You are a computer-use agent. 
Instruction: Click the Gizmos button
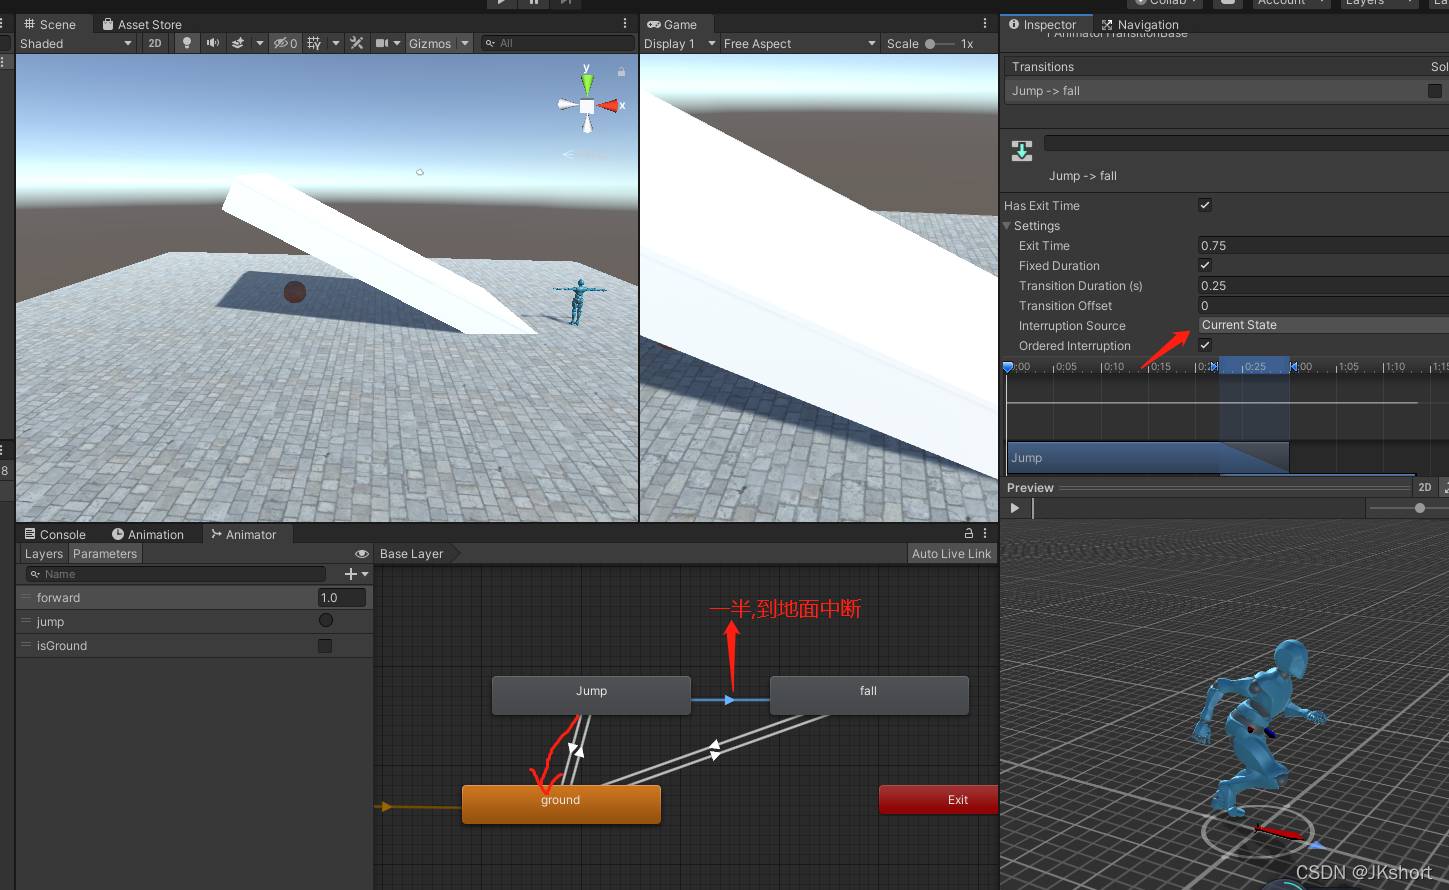pyautogui.click(x=430, y=43)
